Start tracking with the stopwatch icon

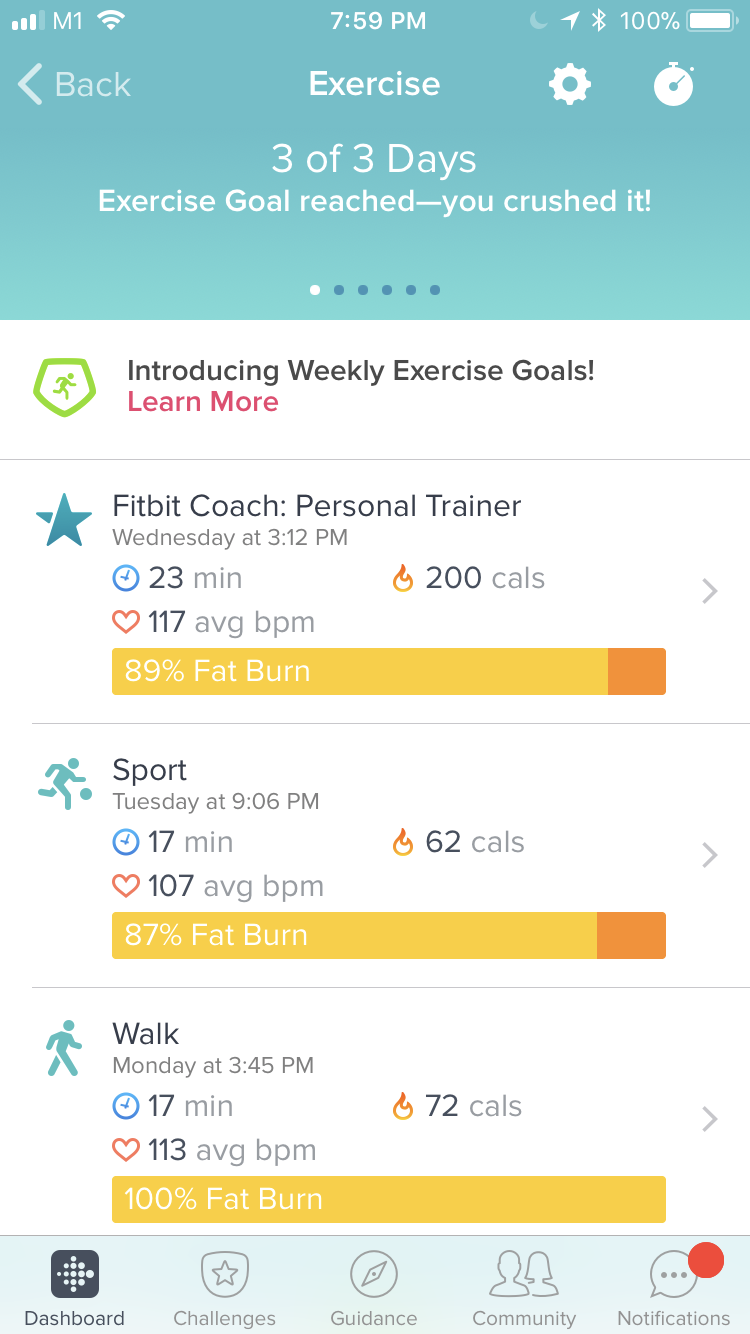tap(674, 84)
